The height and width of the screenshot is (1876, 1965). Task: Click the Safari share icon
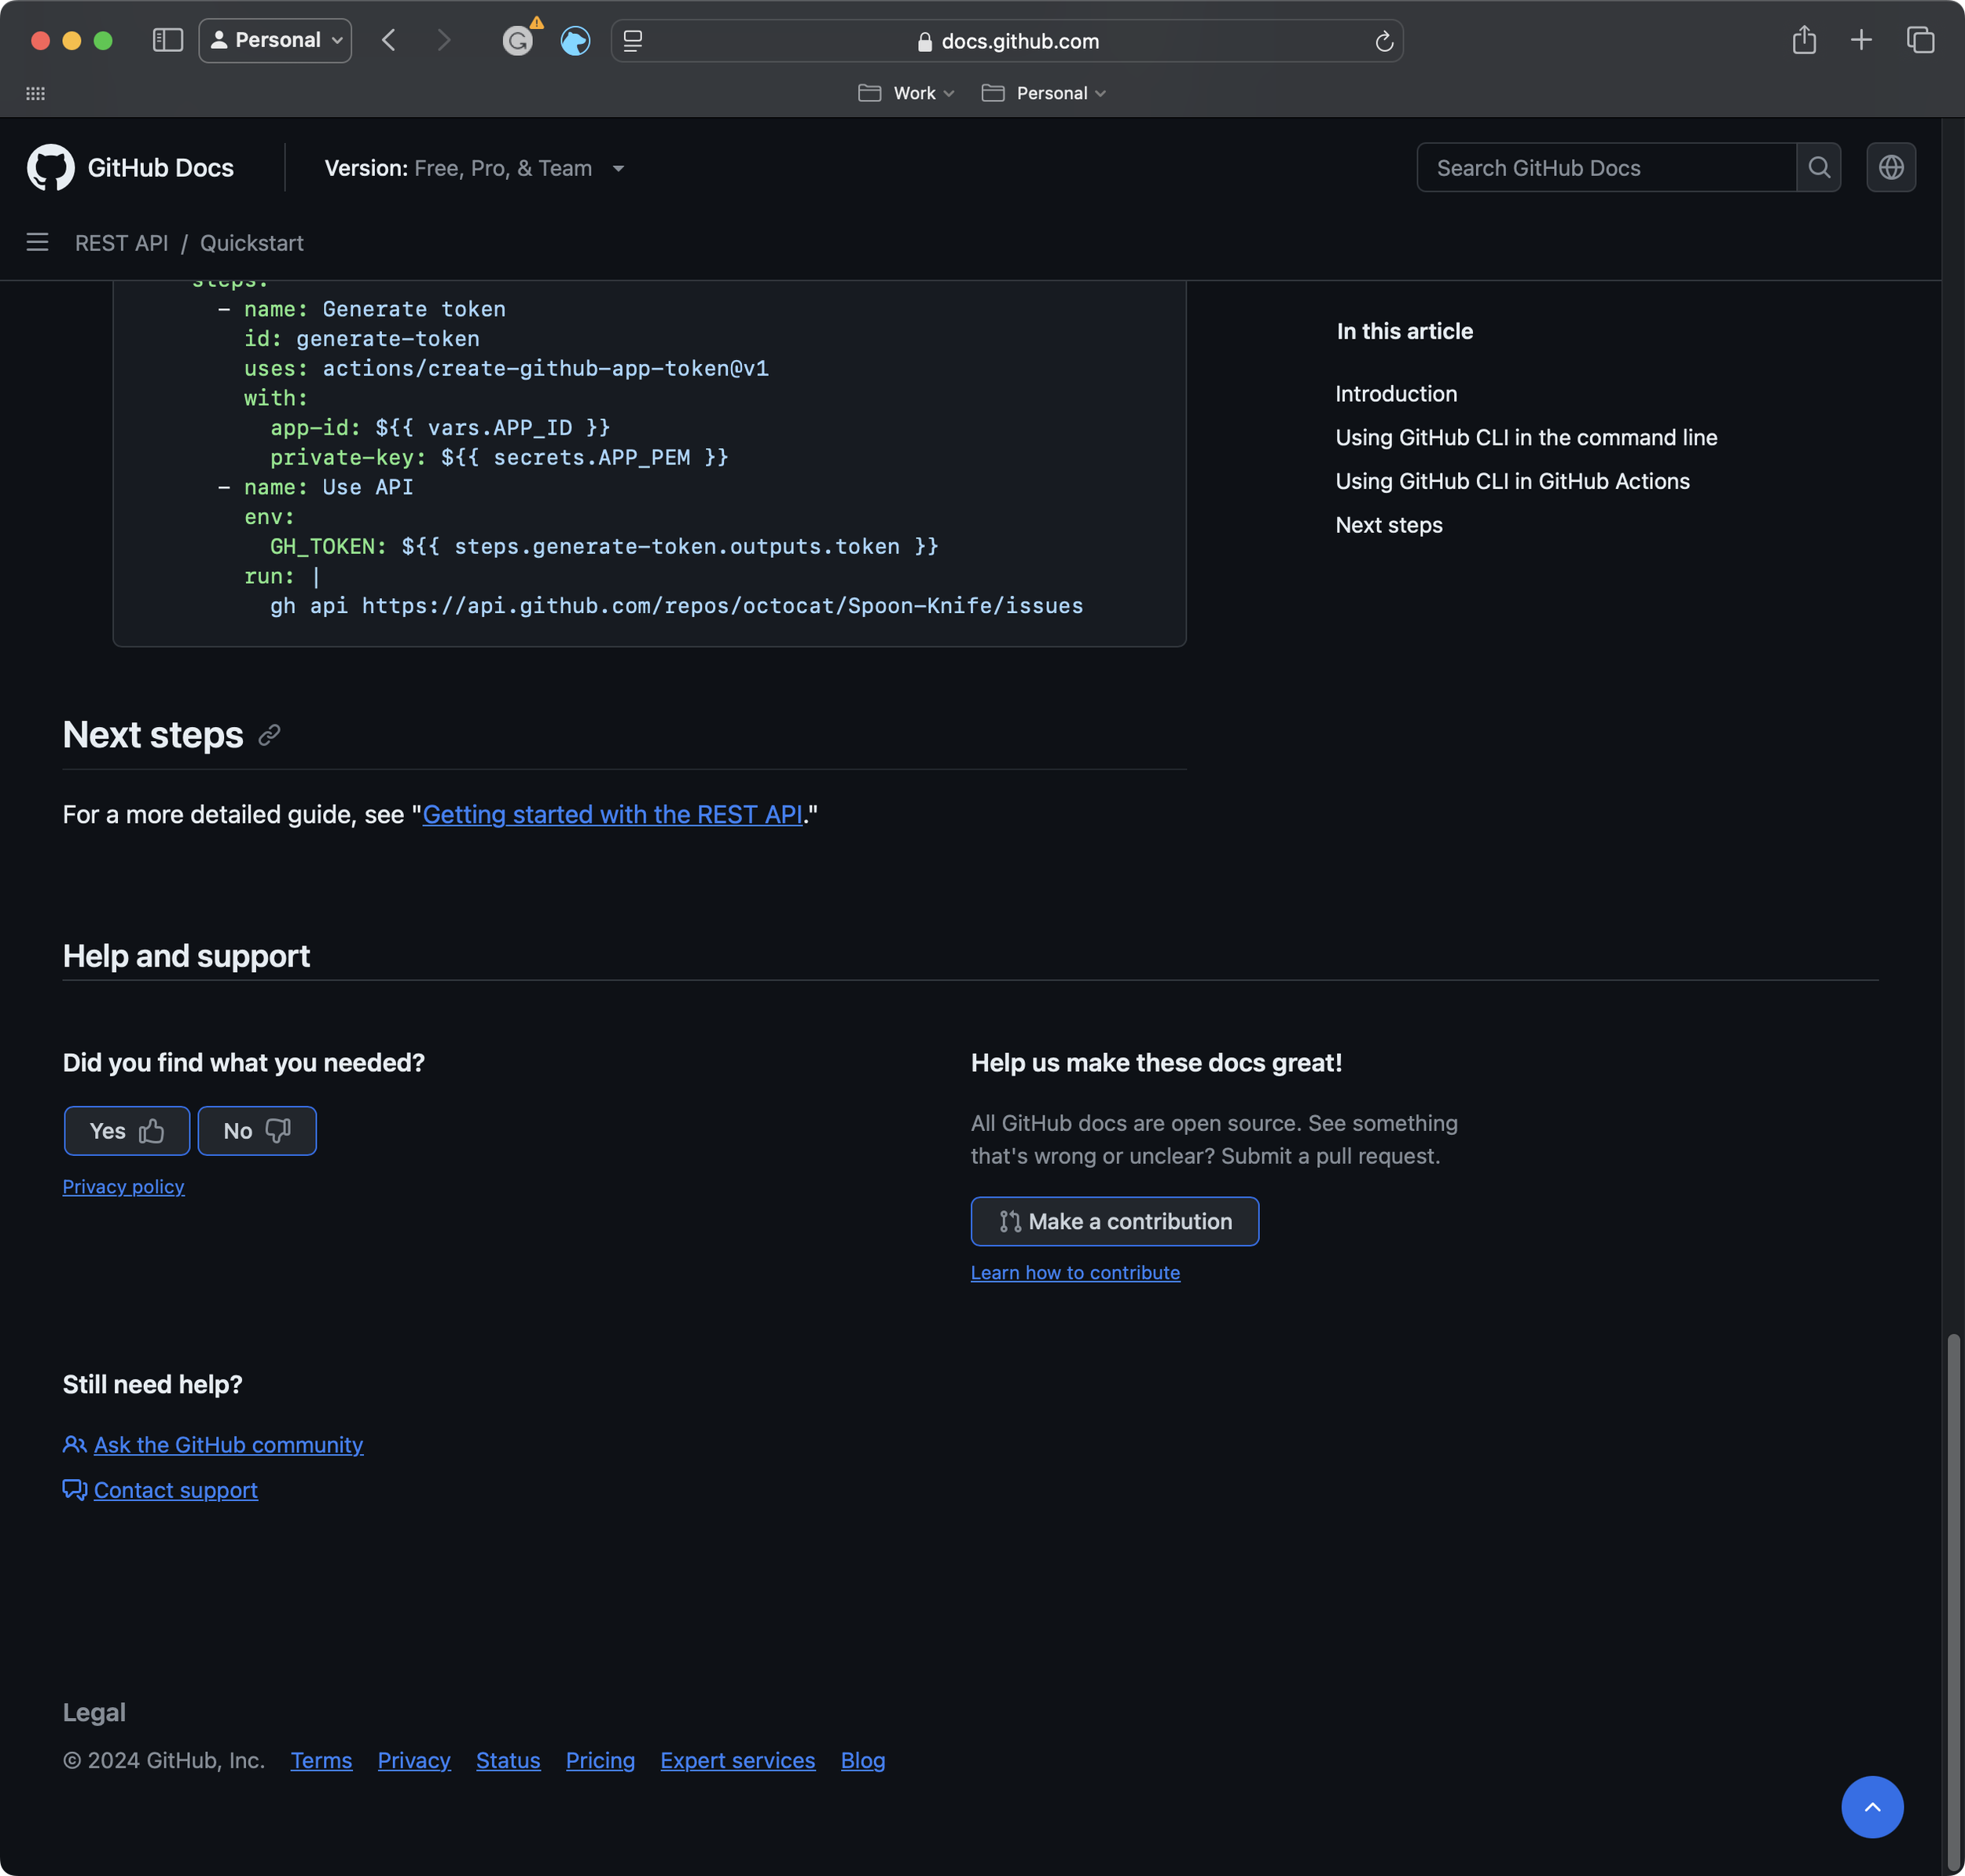1803,40
